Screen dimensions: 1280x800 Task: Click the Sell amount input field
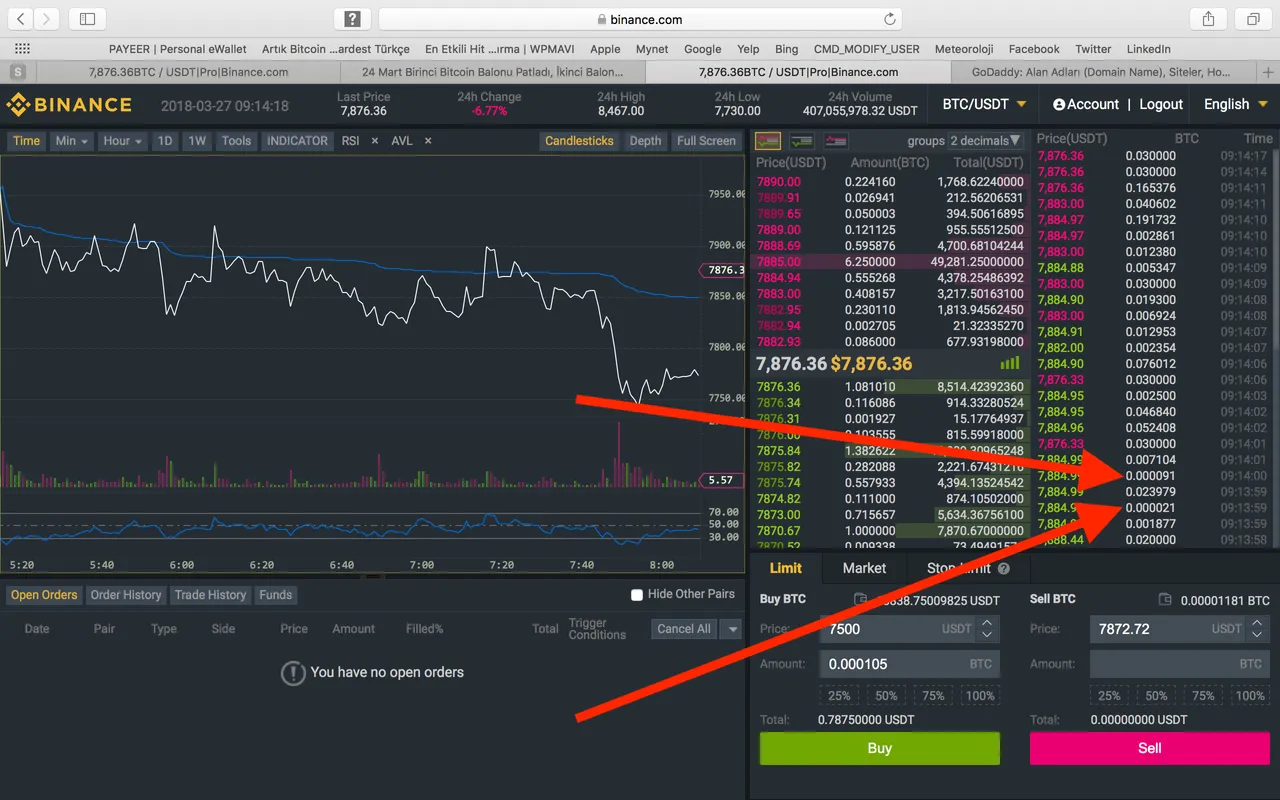[1179, 664]
